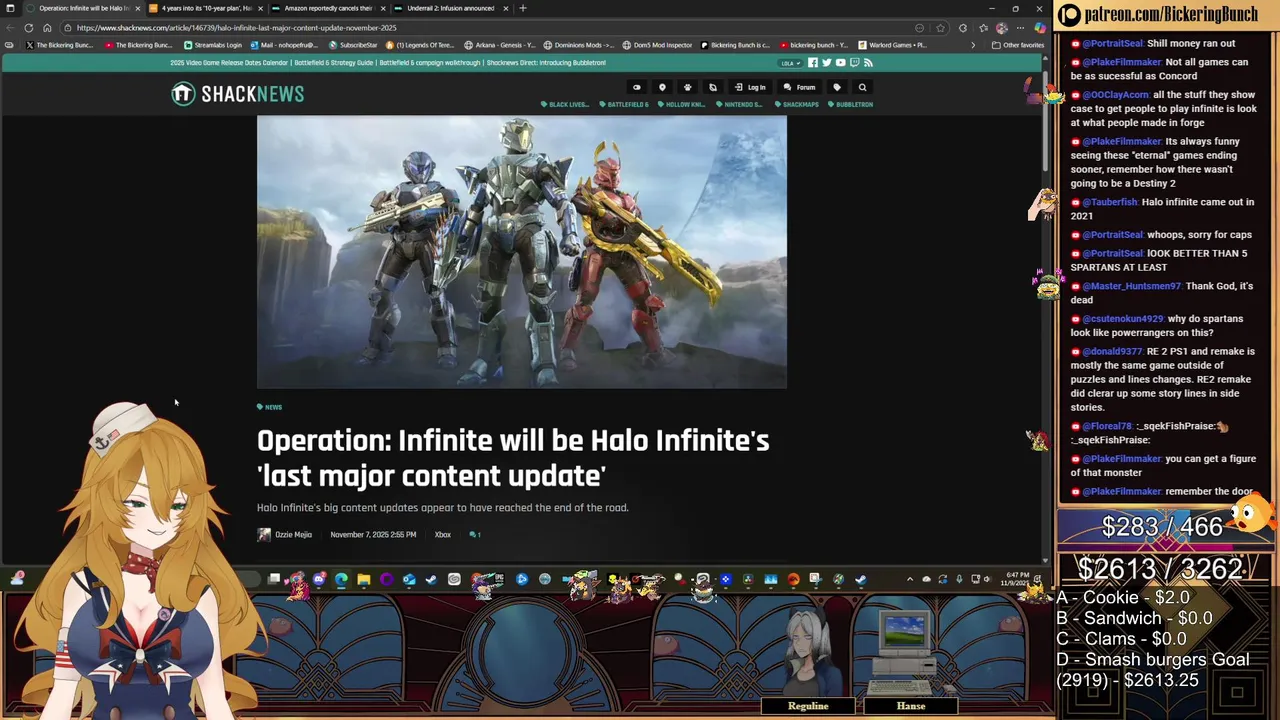
Task: Open the BATTLEFIELD 6 tag link
Action: 624,104
